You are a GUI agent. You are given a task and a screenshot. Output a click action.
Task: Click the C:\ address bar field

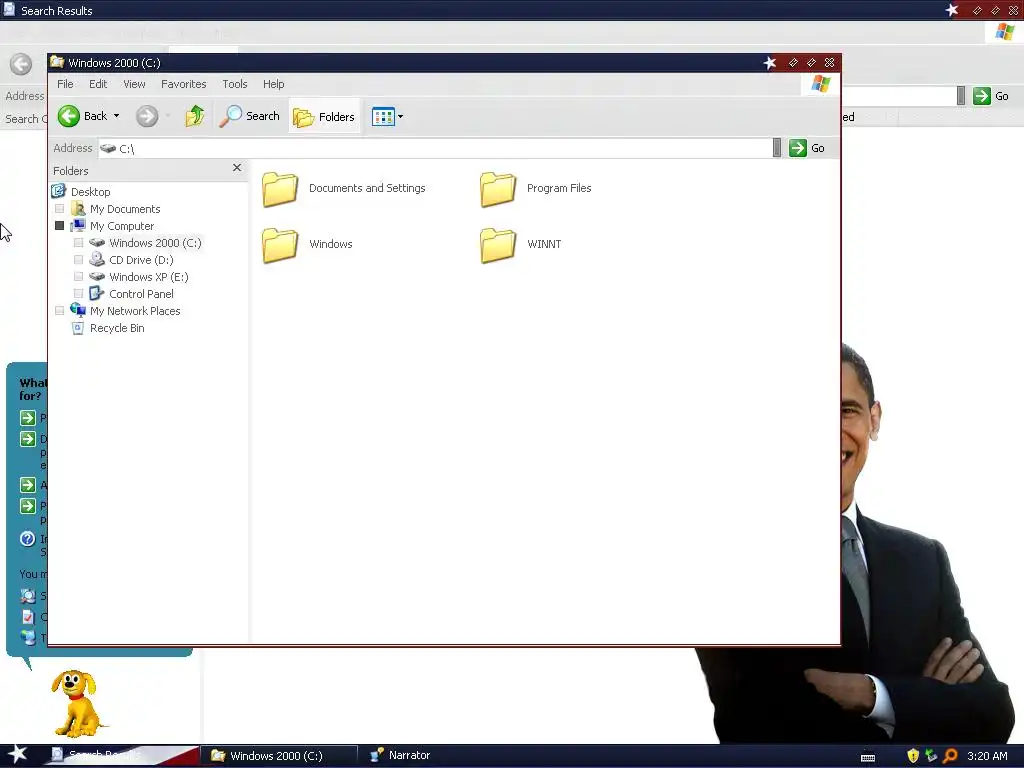click(x=435, y=148)
